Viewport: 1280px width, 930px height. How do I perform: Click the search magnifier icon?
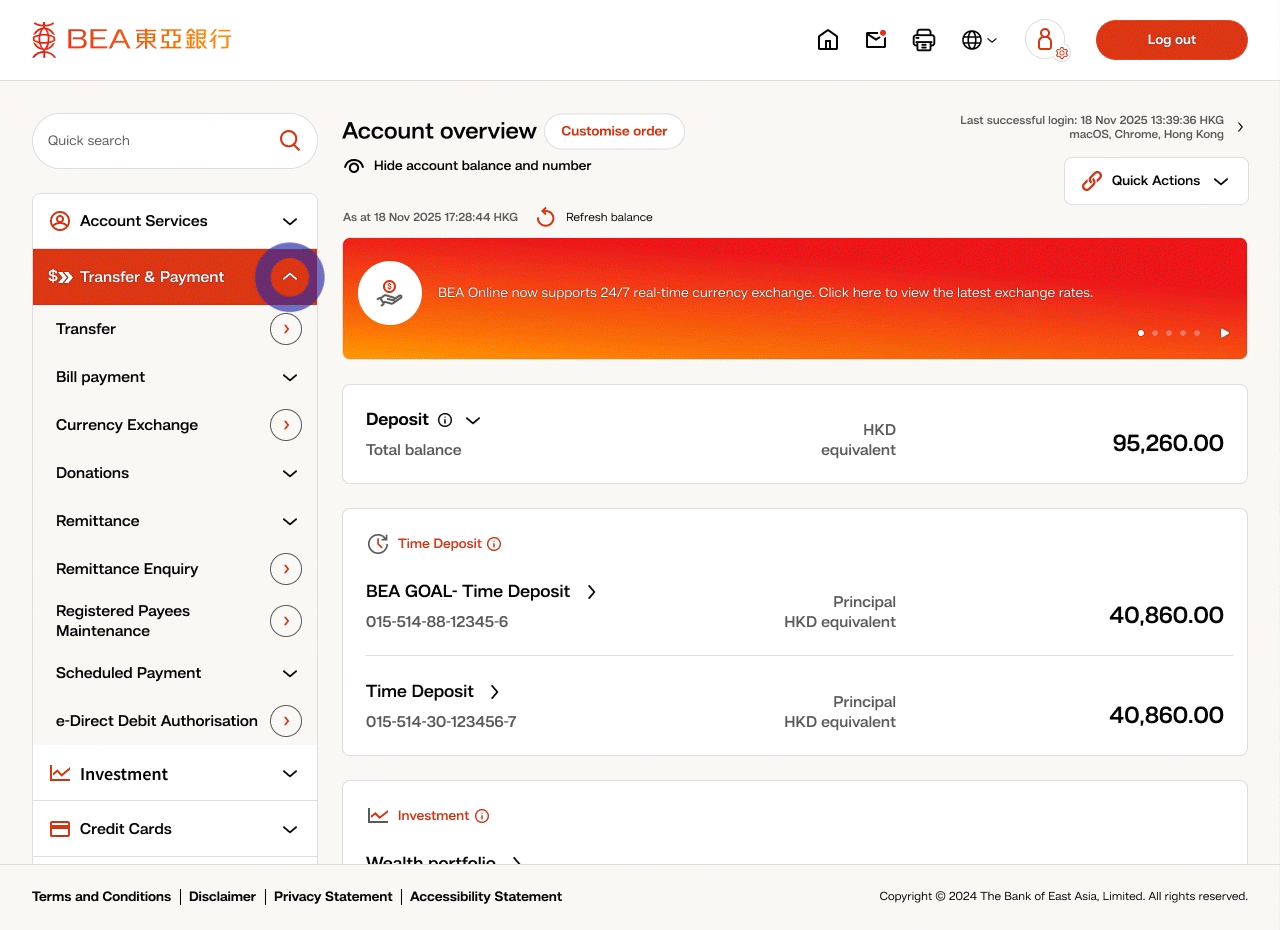point(290,141)
